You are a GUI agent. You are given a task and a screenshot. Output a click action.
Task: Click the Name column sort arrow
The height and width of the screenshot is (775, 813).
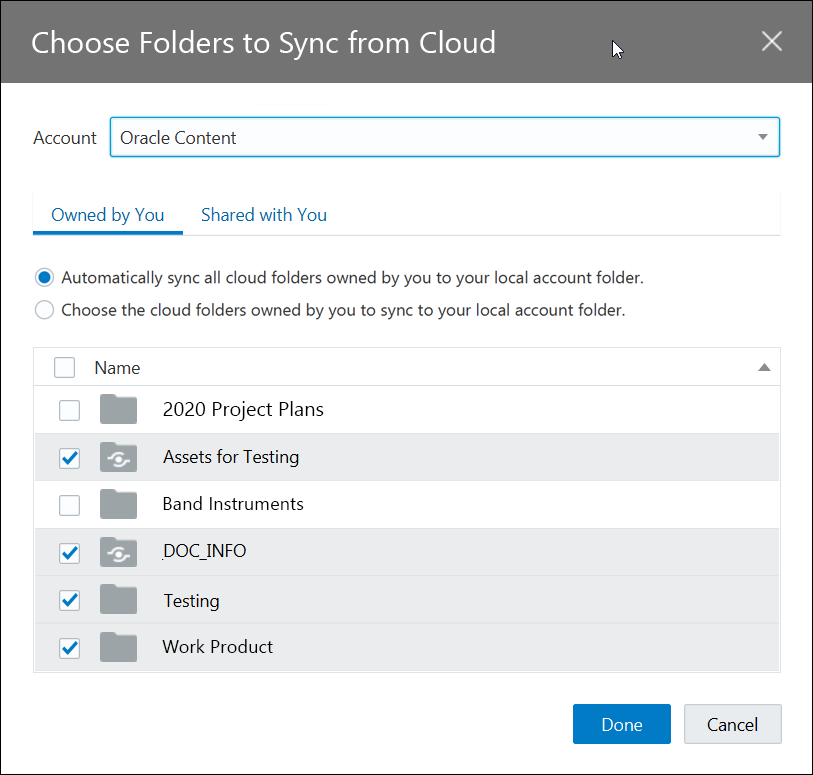pyautogui.click(x=764, y=368)
